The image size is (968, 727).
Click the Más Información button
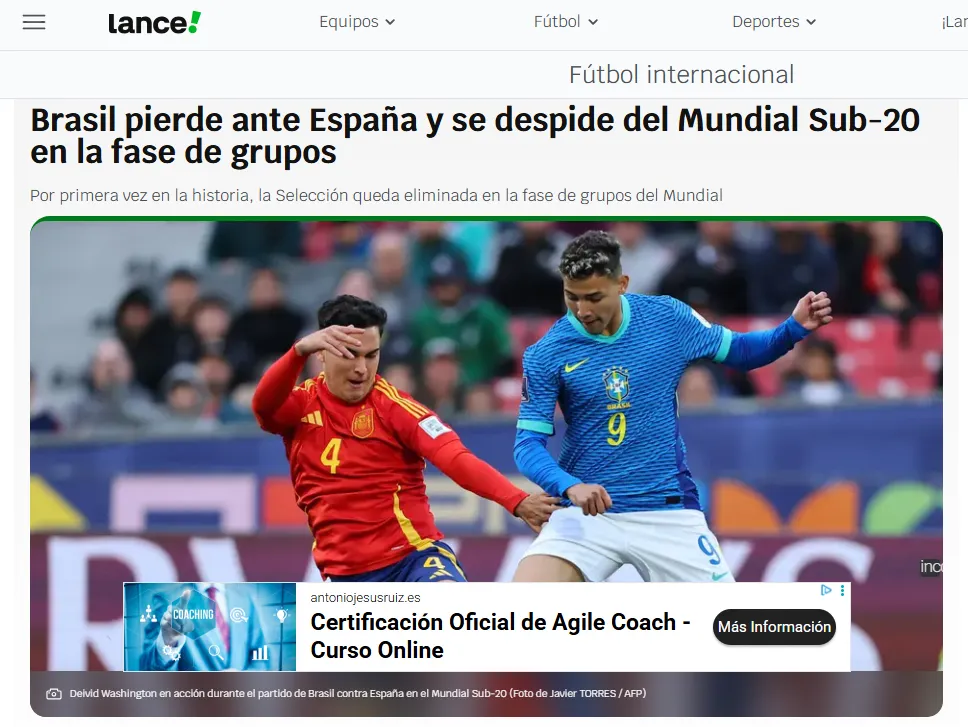click(774, 627)
